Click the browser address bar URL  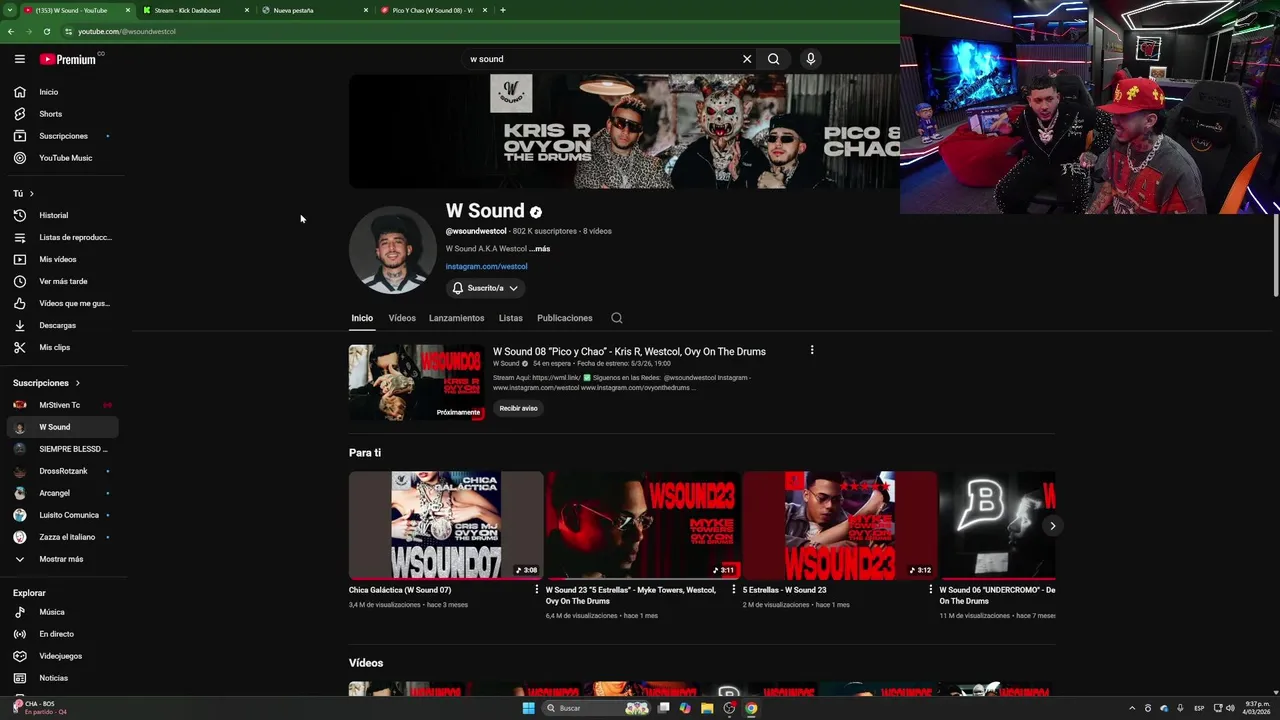(x=127, y=31)
